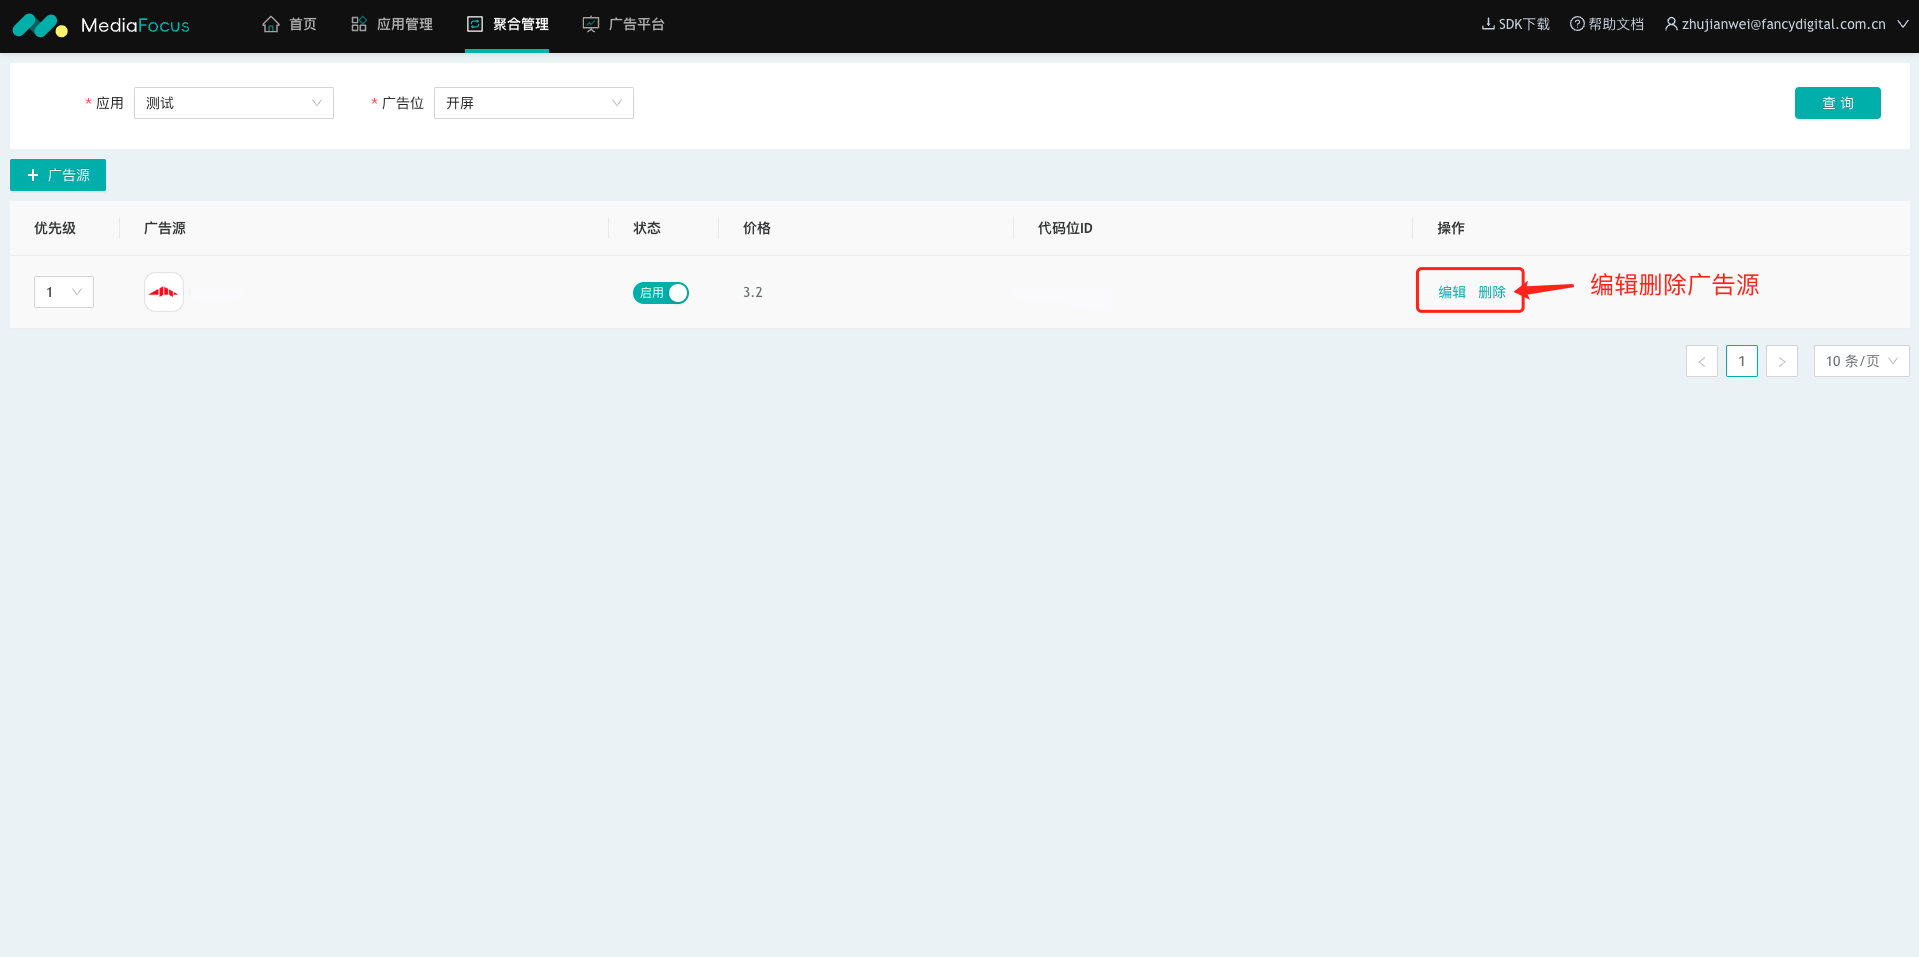
Task: Click the 删除 link for ad source
Action: tap(1492, 292)
